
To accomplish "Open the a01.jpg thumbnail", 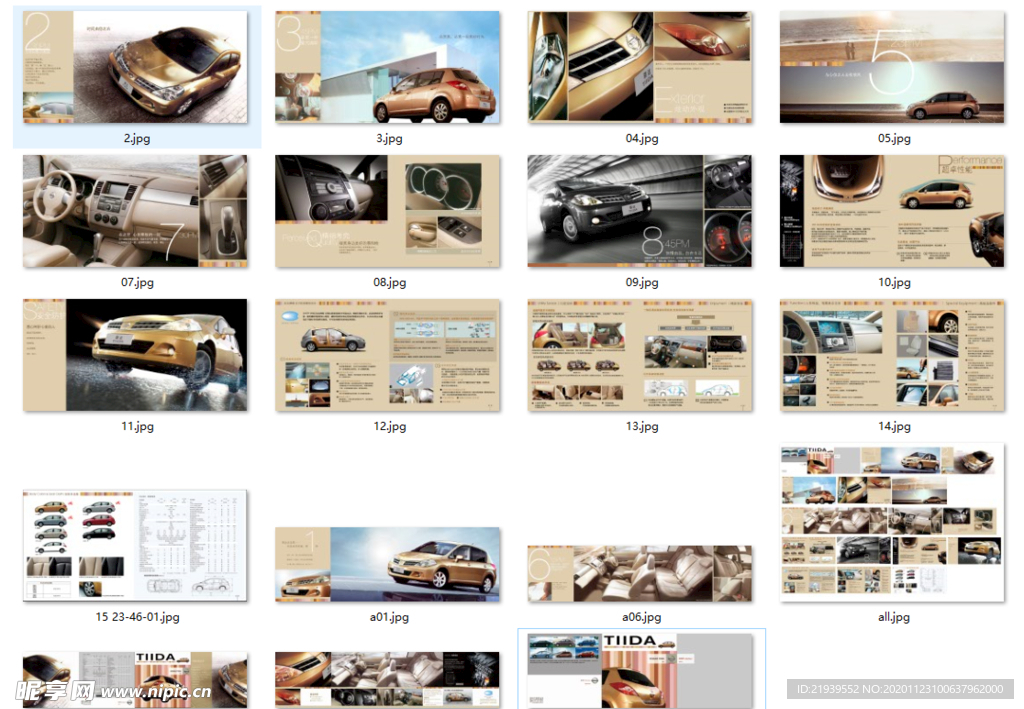I will [387, 564].
